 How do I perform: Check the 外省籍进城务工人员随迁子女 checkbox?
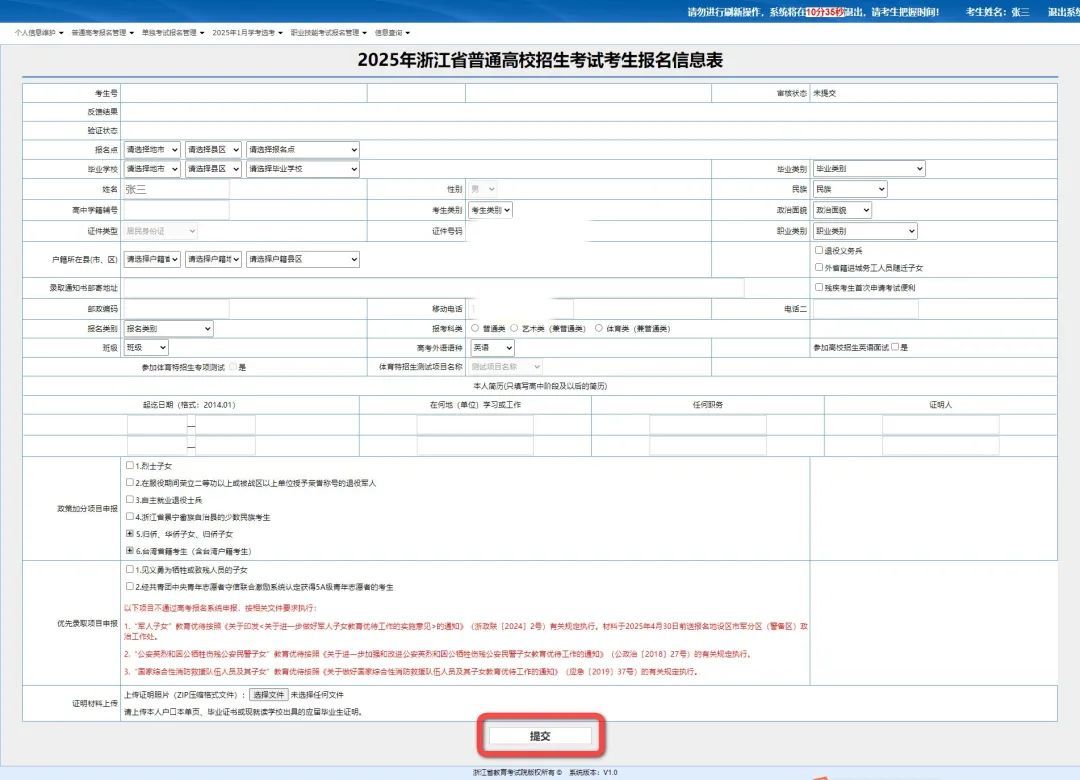819,267
